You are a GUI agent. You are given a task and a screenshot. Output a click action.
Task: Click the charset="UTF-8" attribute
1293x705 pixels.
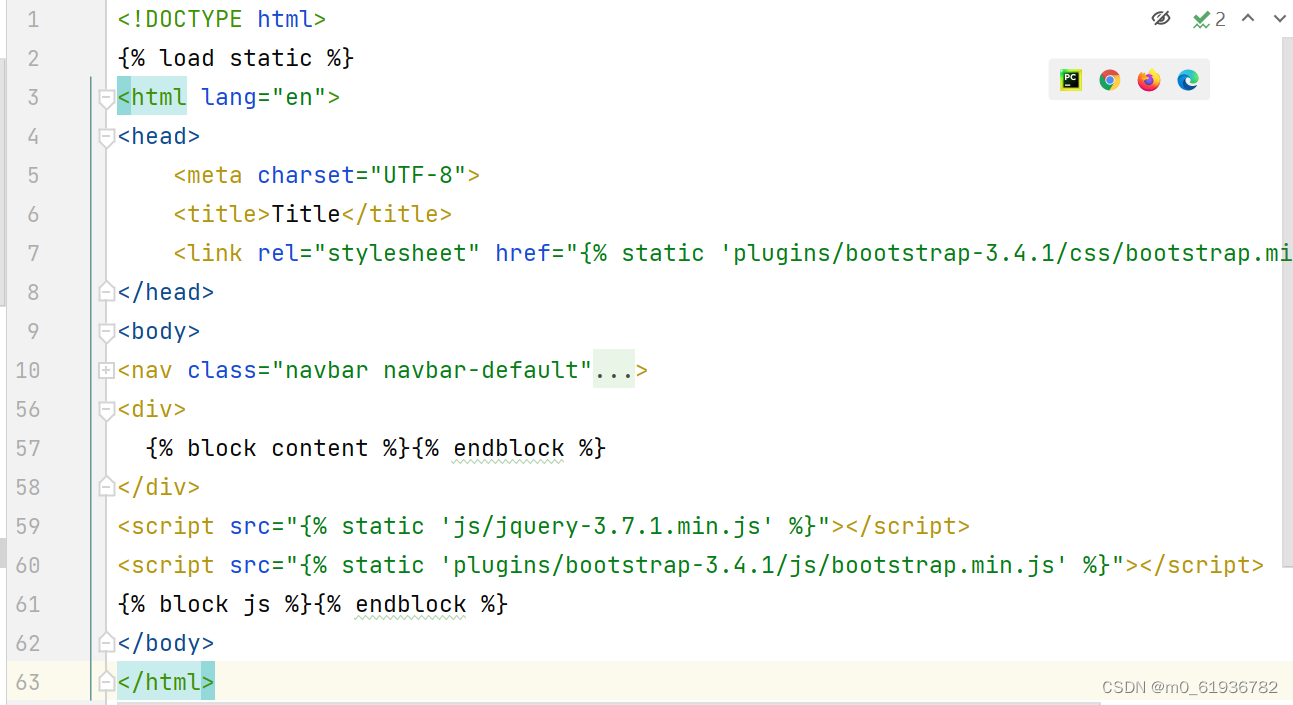pyautogui.click(x=362, y=175)
